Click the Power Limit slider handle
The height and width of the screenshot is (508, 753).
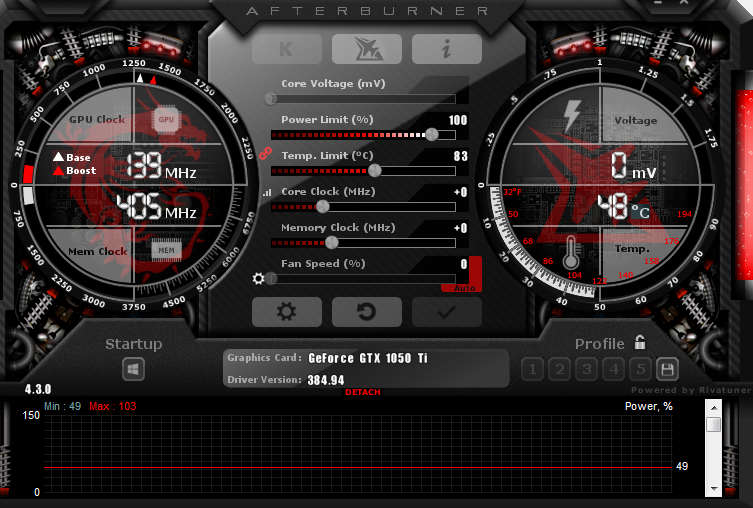(x=432, y=134)
